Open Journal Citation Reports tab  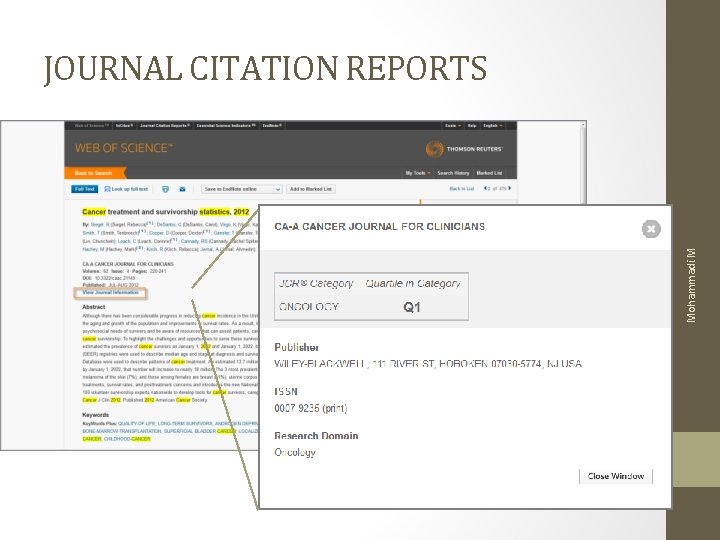[x=164, y=125]
